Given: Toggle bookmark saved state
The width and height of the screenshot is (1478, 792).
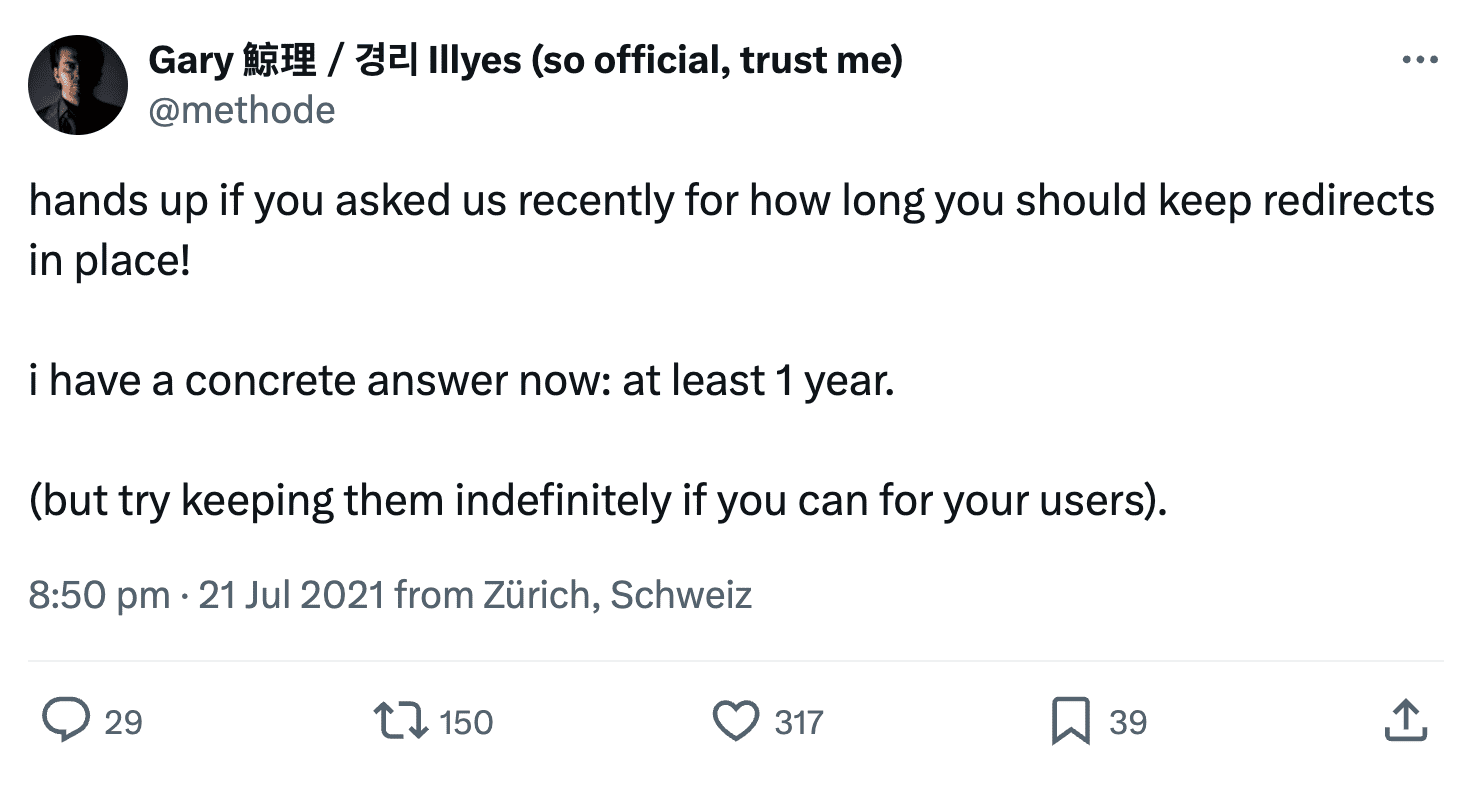Looking at the screenshot, I should pyautogui.click(x=1071, y=720).
